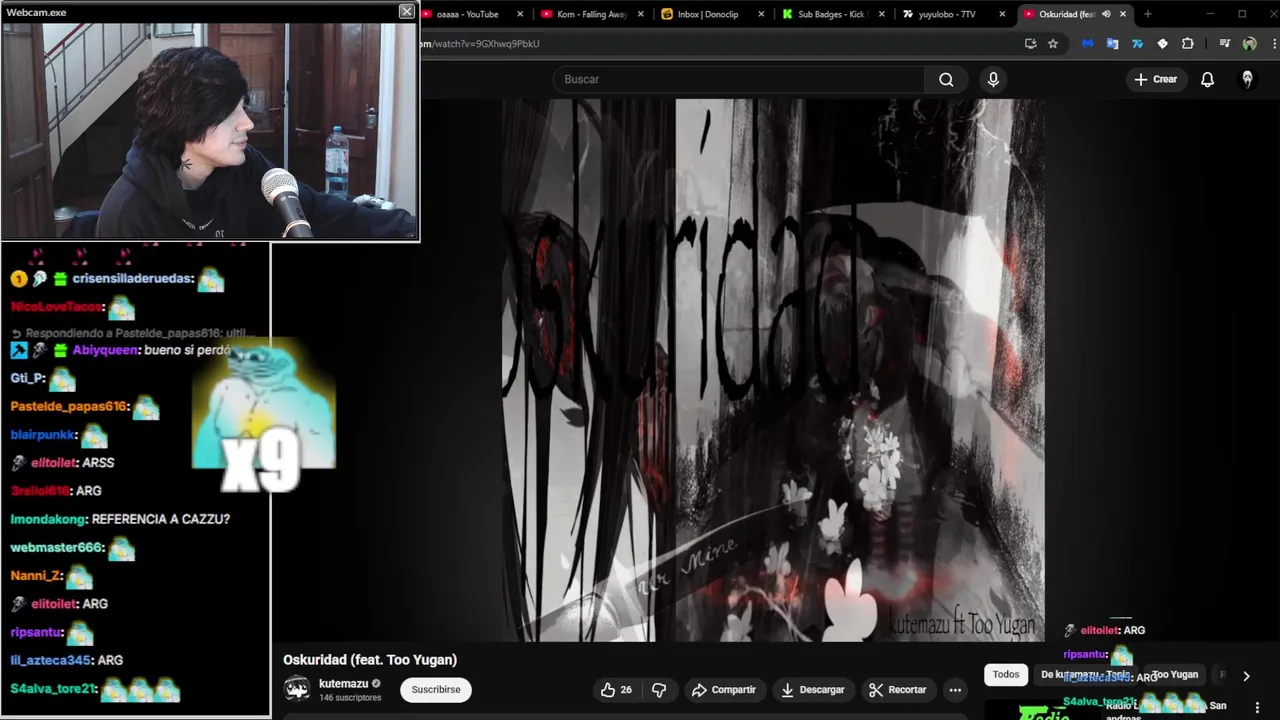
Task: Click elitoilet 'ARSS' chat message
Action: point(98,463)
